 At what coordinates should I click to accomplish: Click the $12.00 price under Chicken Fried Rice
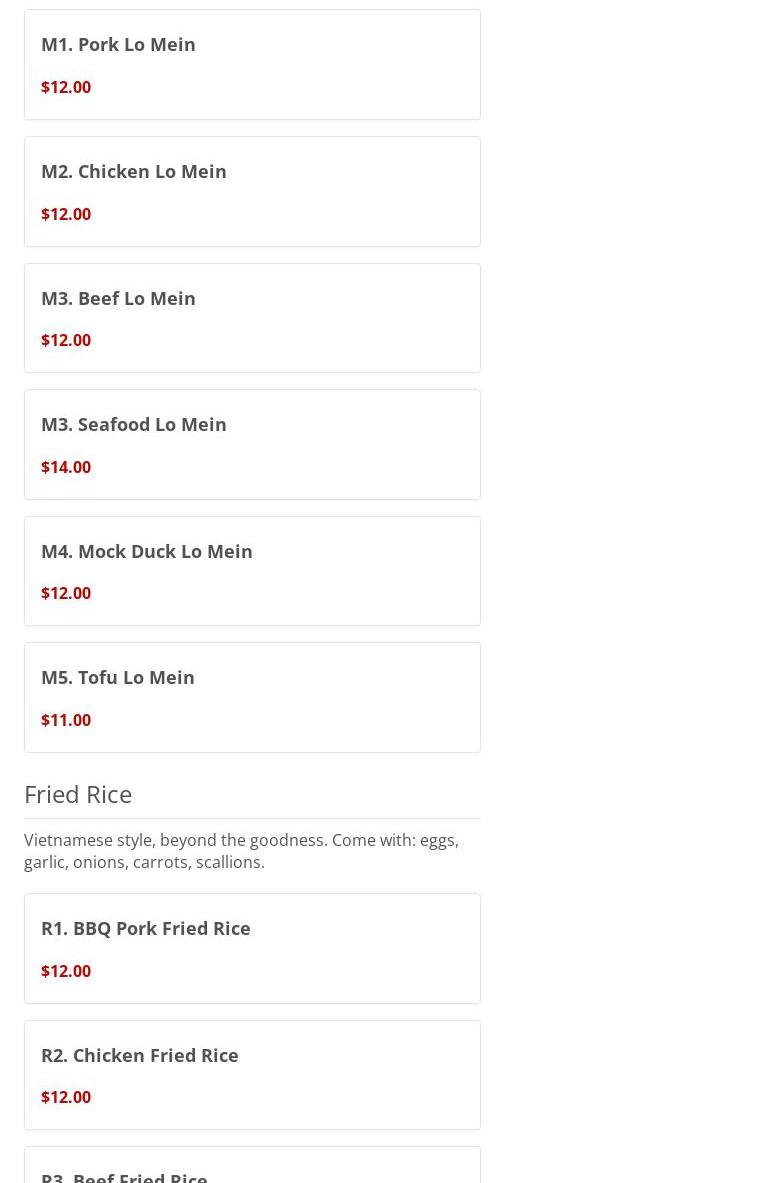click(x=66, y=1097)
